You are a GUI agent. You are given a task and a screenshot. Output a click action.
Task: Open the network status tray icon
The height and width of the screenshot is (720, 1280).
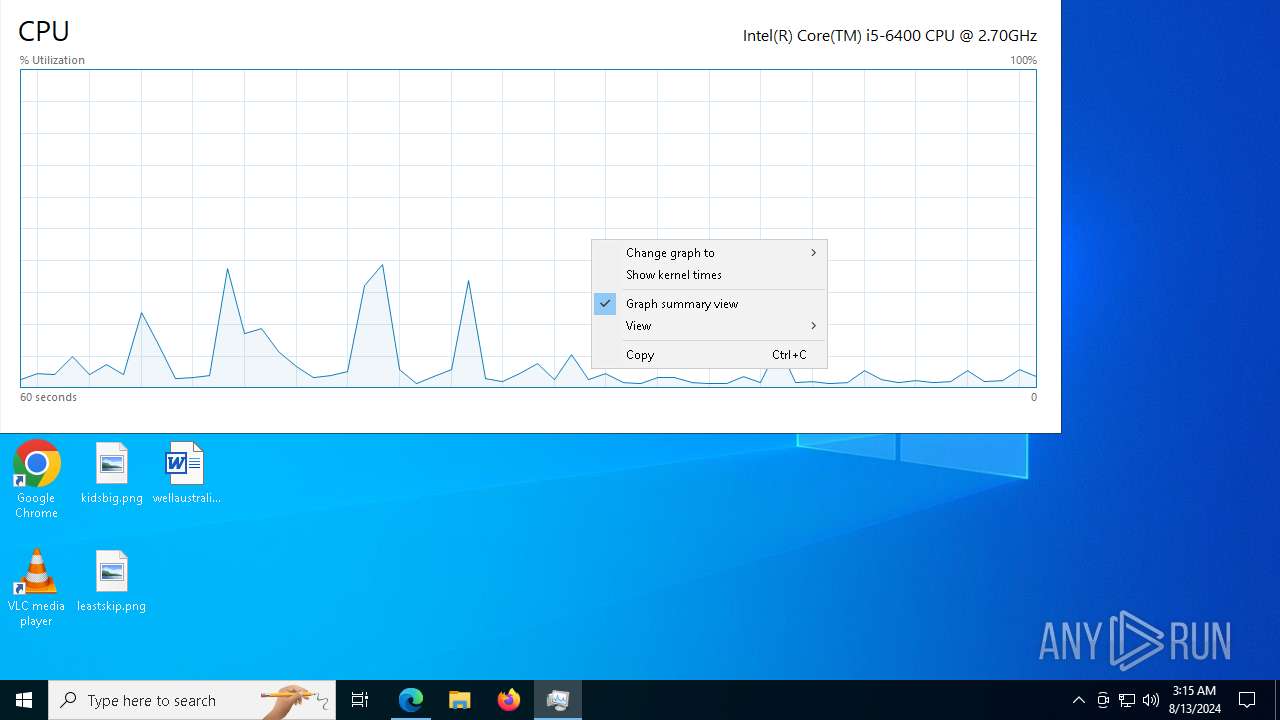tap(1127, 700)
